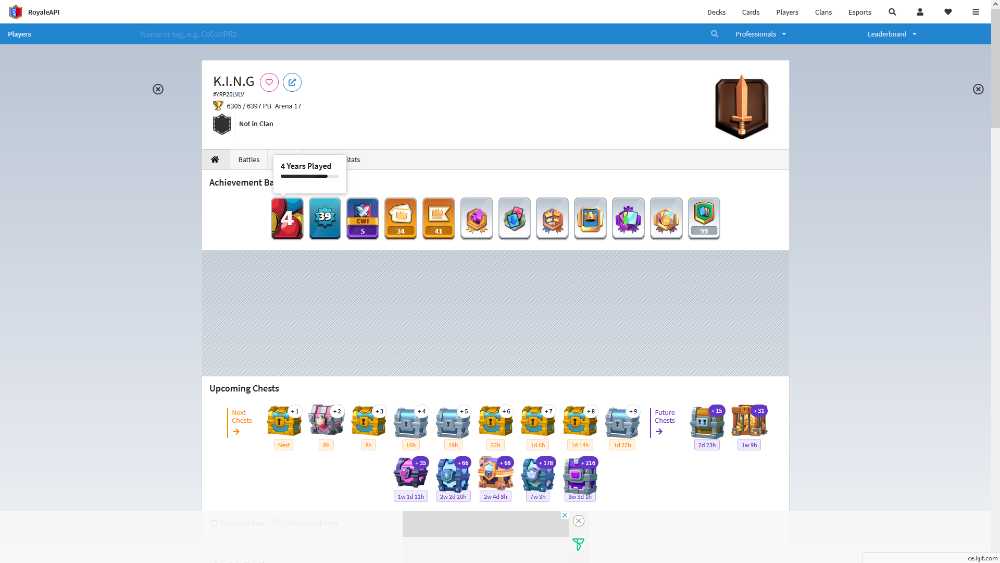
Task: Select the blue level 39 badge
Action: (x=325, y=219)
